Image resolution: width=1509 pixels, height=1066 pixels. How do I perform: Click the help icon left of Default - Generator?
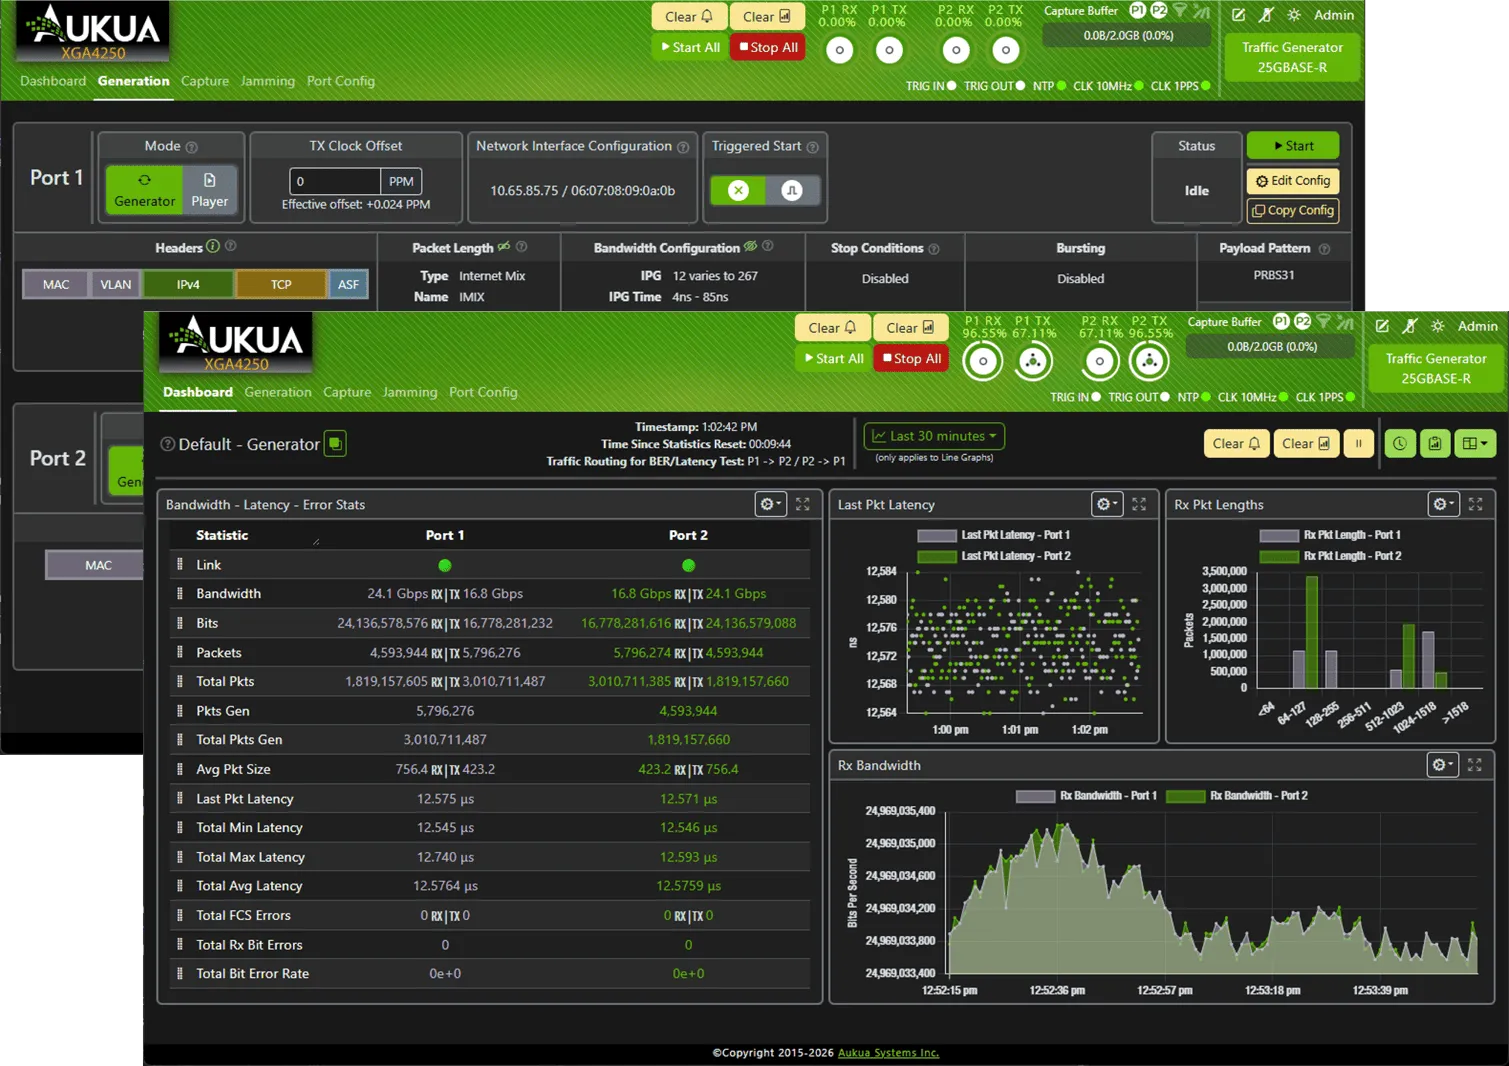pos(168,444)
